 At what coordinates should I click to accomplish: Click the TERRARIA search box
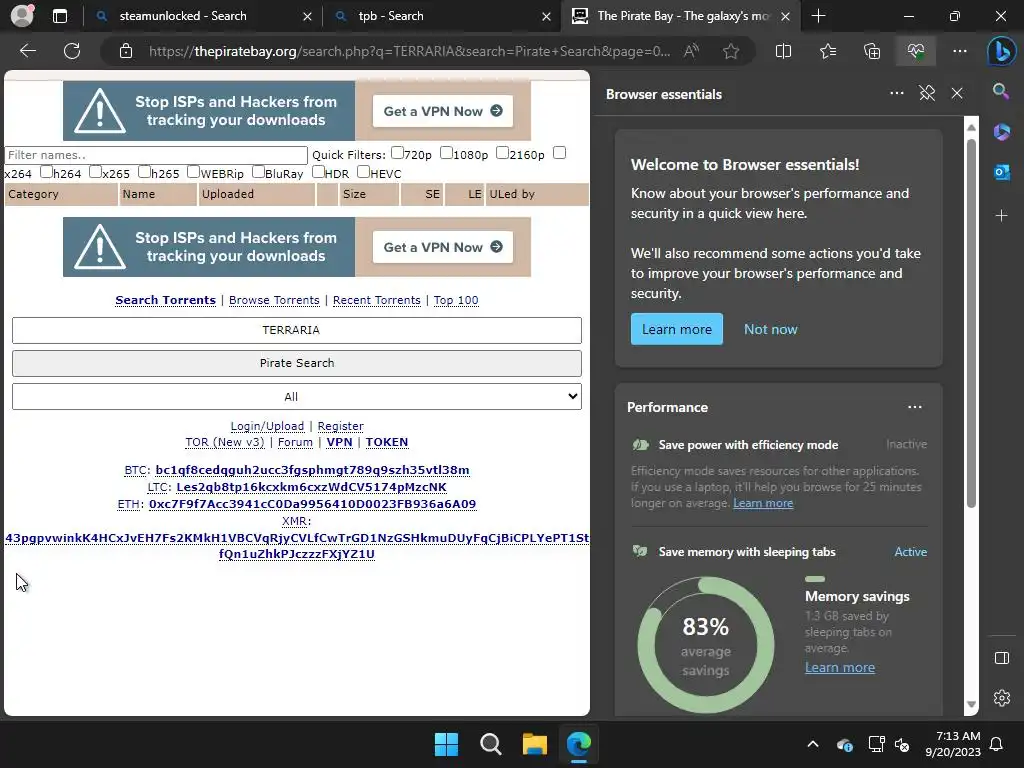pyautogui.click(x=296, y=330)
